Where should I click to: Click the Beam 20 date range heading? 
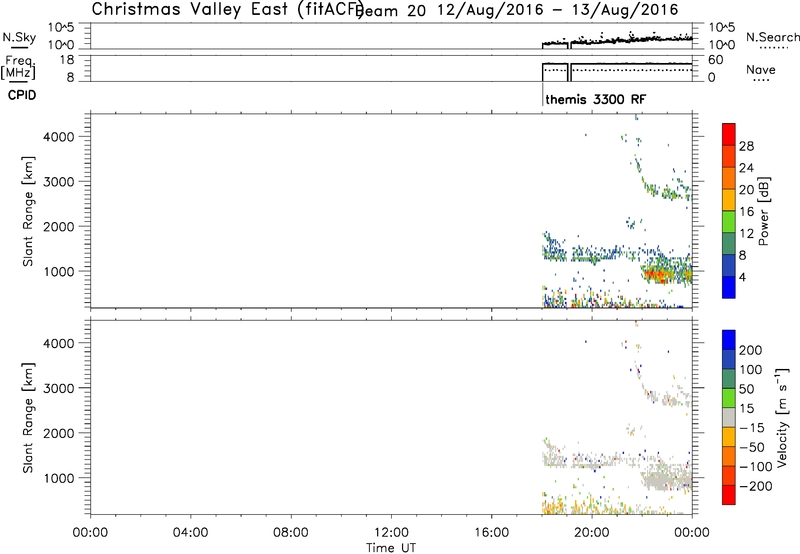coord(519,10)
